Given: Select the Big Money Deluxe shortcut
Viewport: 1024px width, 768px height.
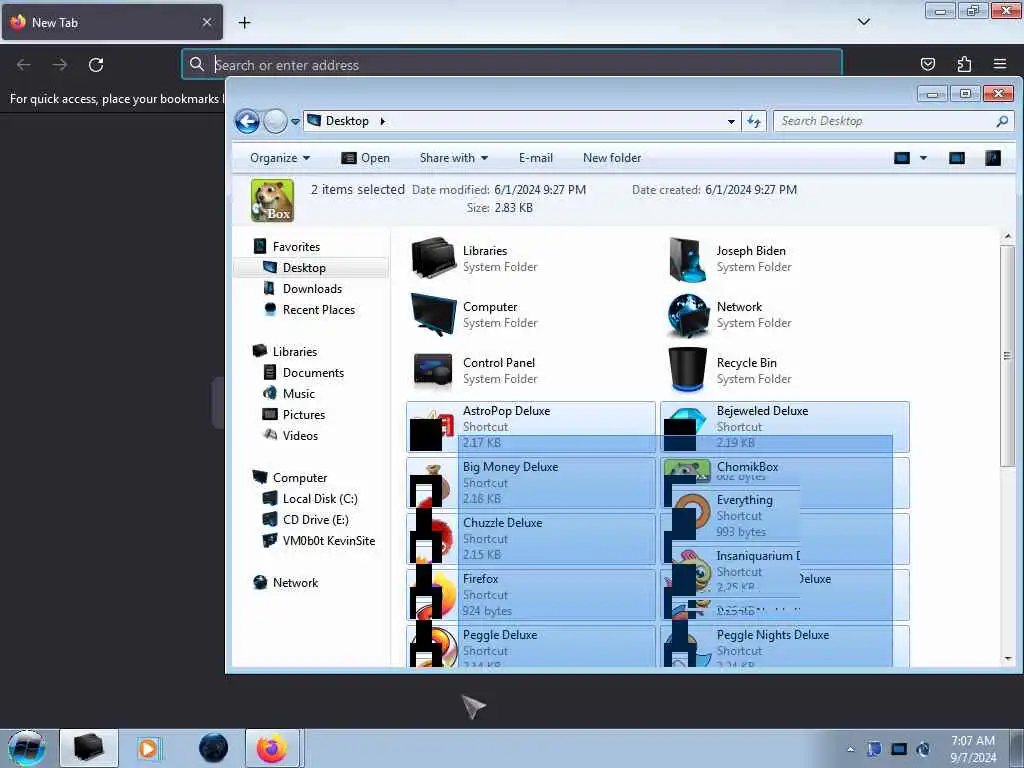Looking at the screenshot, I should click(x=531, y=483).
